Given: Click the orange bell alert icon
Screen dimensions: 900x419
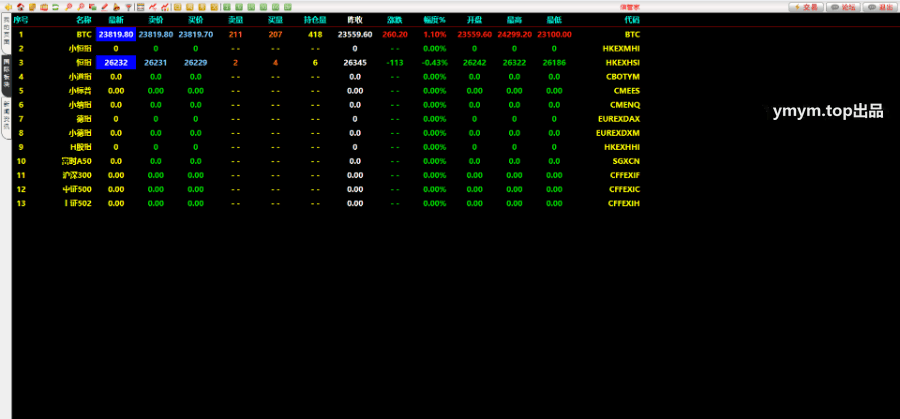Looking at the screenshot, I should 116,7.
